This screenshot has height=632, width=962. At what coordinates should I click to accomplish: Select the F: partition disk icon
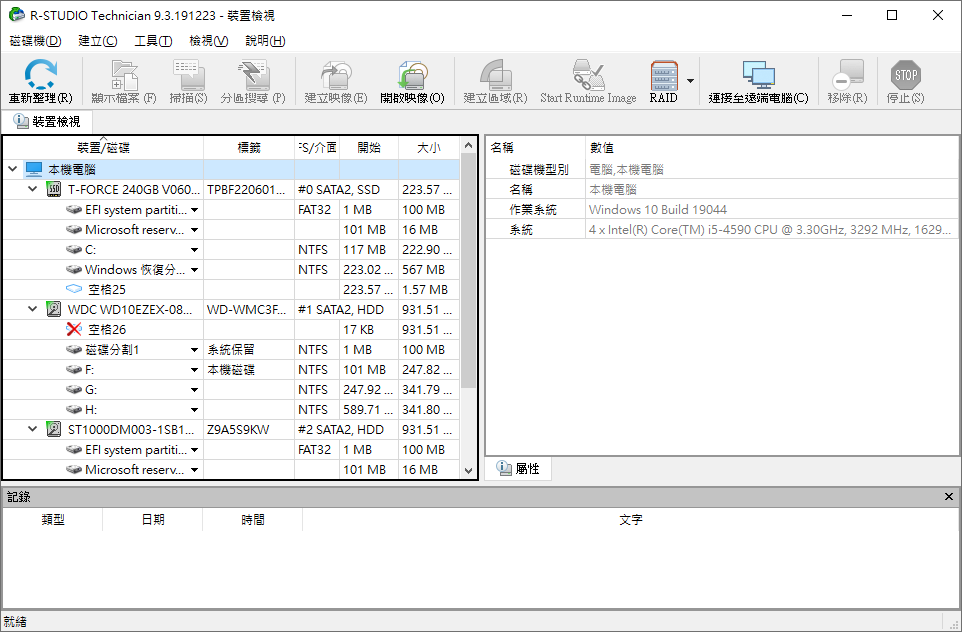point(74,370)
